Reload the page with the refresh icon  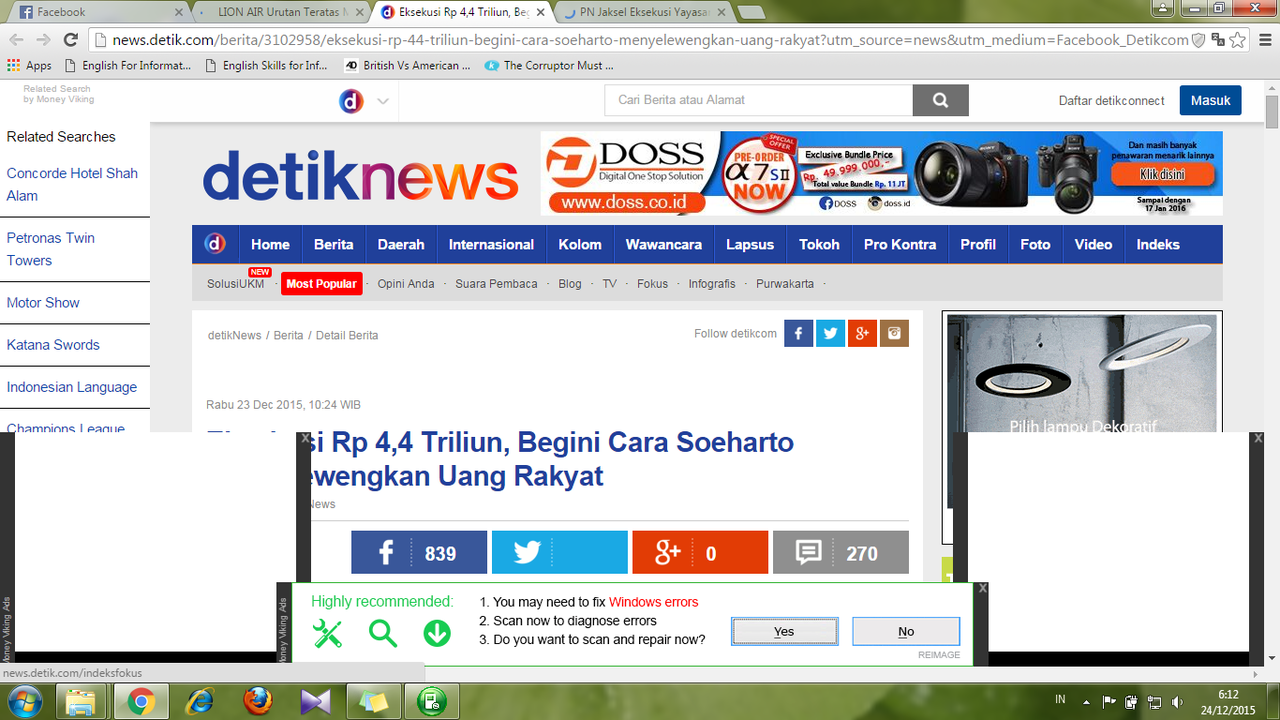point(70,40)
